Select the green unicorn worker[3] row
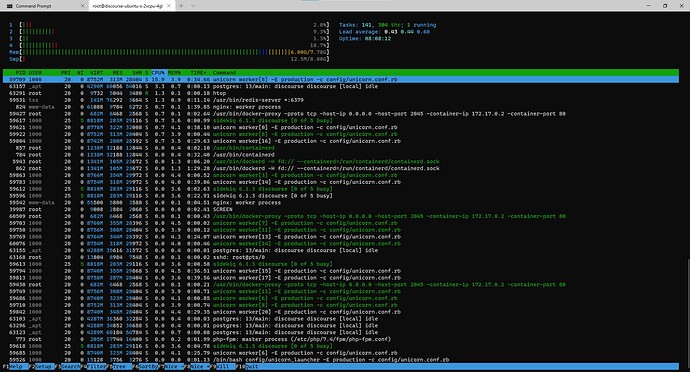690x372 pixels. coord(341,175)
